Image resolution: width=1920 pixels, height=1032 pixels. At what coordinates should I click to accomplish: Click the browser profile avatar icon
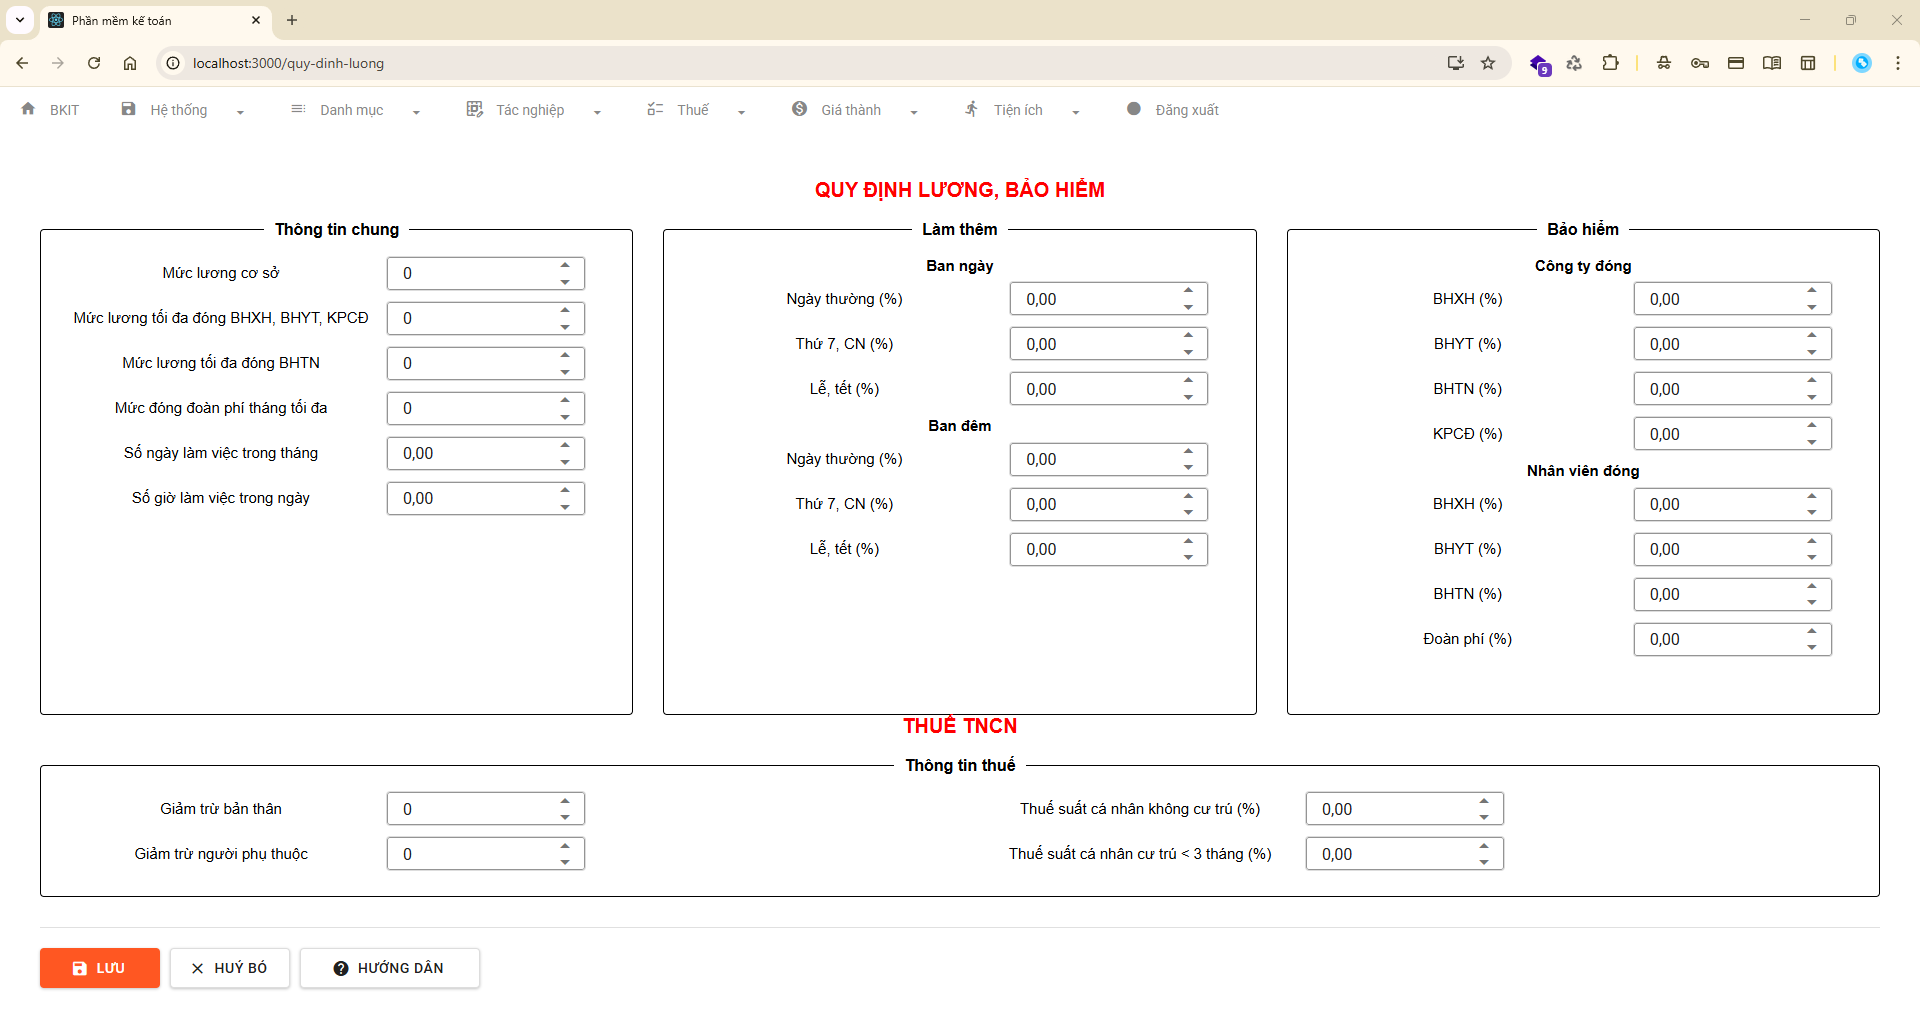point(1862,63)
